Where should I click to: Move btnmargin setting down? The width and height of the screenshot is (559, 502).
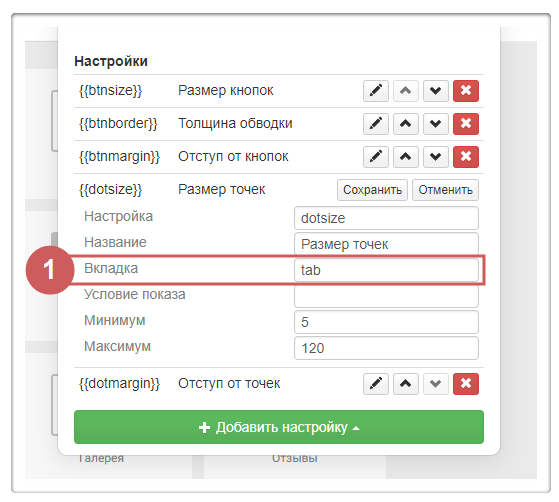[x=436, y=157]
